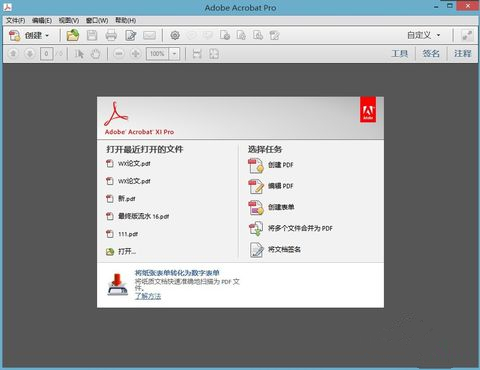Choose the selection cursor tool

click(79, 54)
